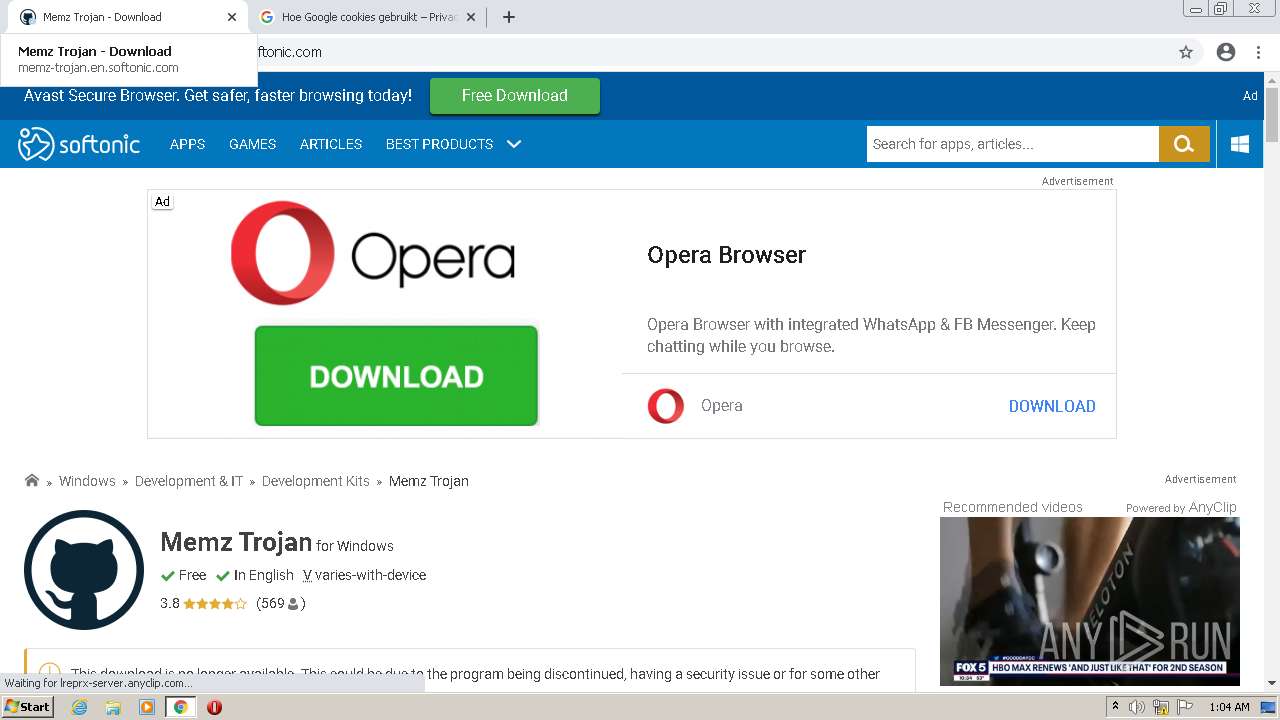
Task: Click the large red Opera logo
Action: pyautogui.click(x=283, y=253)
